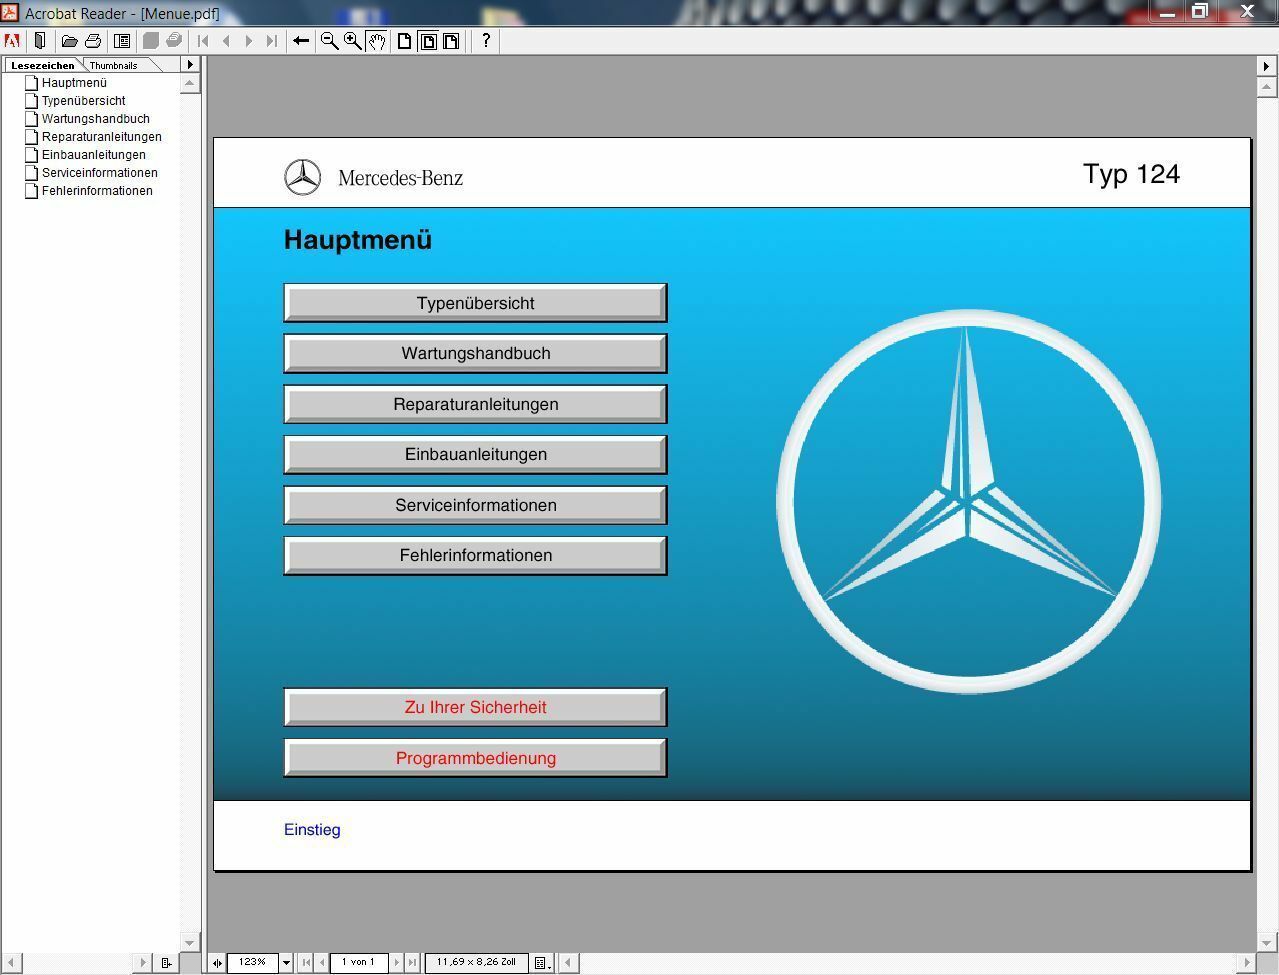Select the Einbauanleitungen bookmark
The image size is (1279, 975).
point(93,155)
